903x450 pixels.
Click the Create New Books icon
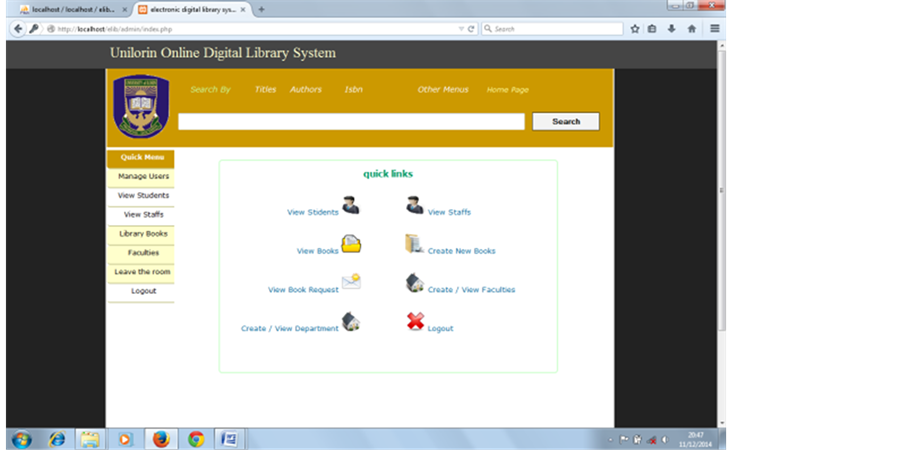pos(414,244)
